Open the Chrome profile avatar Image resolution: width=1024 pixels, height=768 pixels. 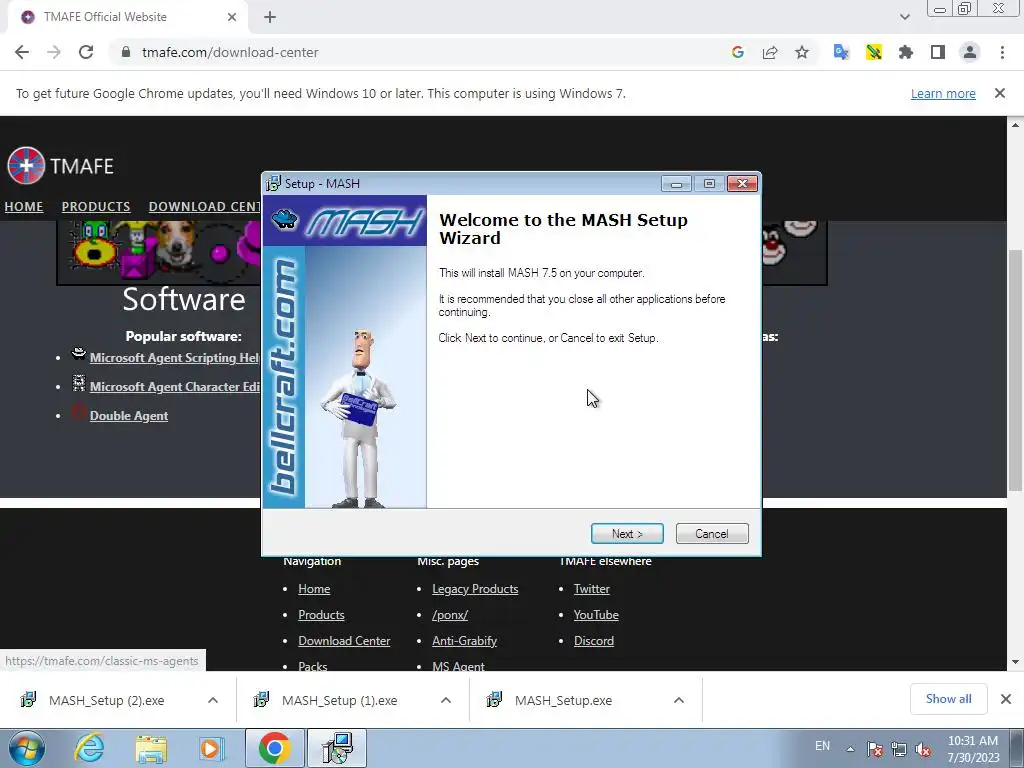tap(970, 52)
